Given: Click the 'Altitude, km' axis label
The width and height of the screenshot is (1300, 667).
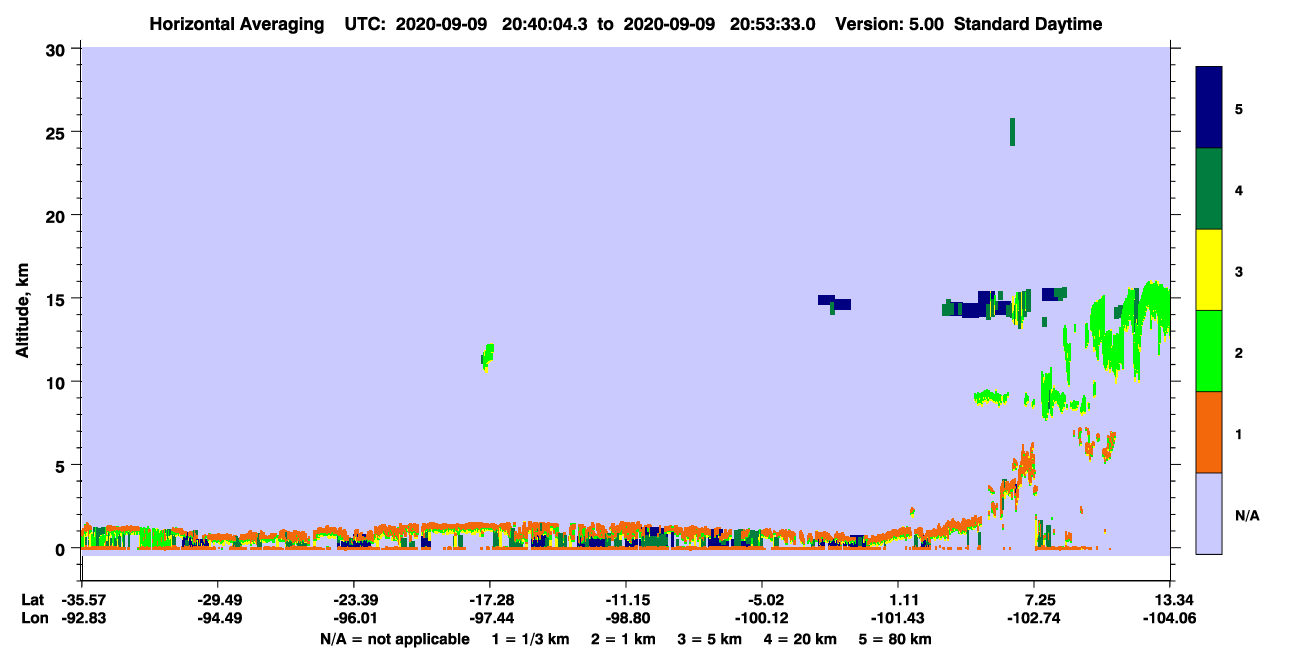Looking at the screenshot, I should point(22,308).
